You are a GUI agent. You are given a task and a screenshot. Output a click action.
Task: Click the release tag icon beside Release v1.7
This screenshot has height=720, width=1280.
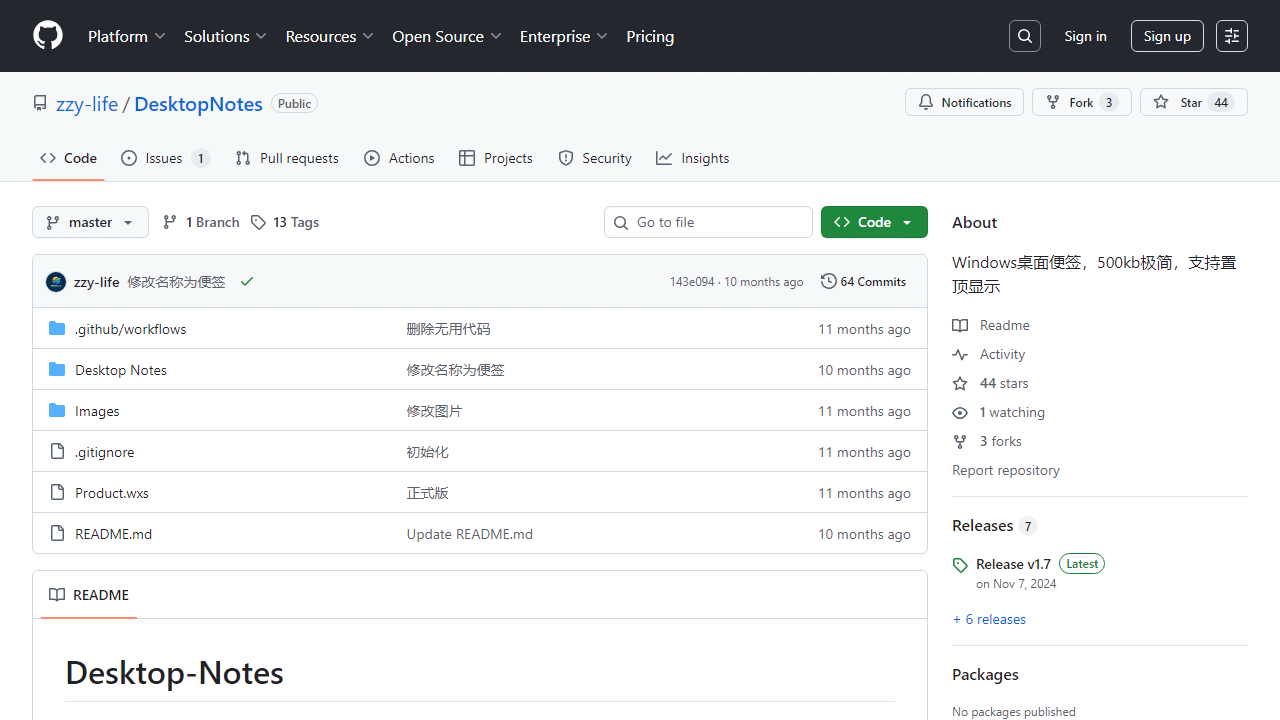click(960, 565)
